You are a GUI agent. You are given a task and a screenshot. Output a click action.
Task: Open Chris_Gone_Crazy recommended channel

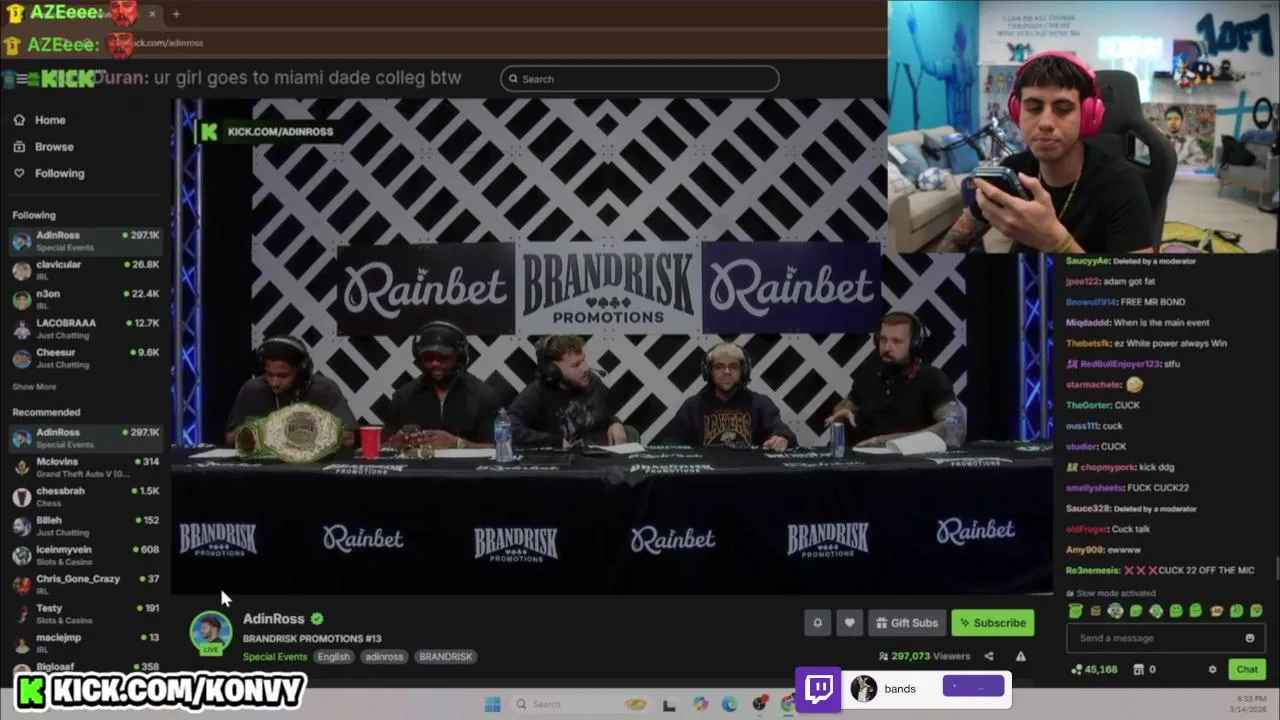click(86, 584)
